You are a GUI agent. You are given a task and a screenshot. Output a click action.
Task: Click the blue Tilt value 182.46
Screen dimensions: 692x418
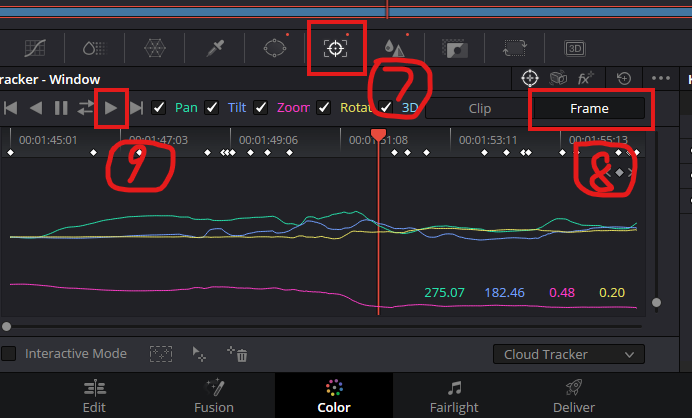pos(504,293)
